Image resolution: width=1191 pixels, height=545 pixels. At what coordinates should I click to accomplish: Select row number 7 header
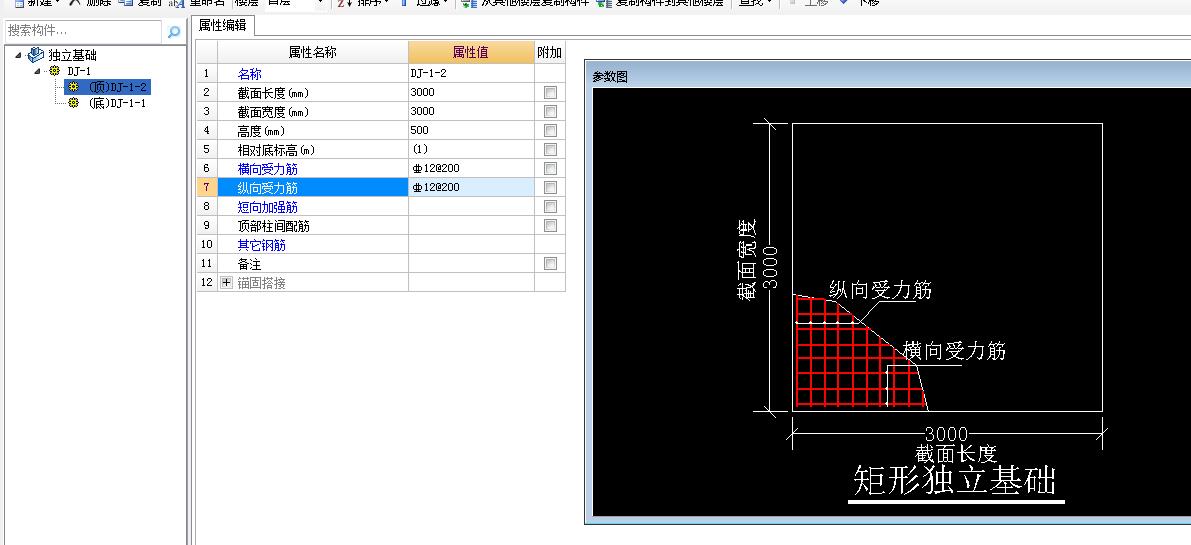click(207, 187)
